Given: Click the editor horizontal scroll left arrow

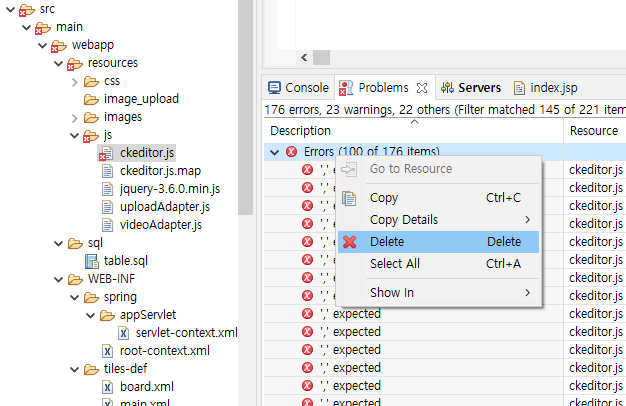Looking at the screenshot, I should tap(304, 57).
